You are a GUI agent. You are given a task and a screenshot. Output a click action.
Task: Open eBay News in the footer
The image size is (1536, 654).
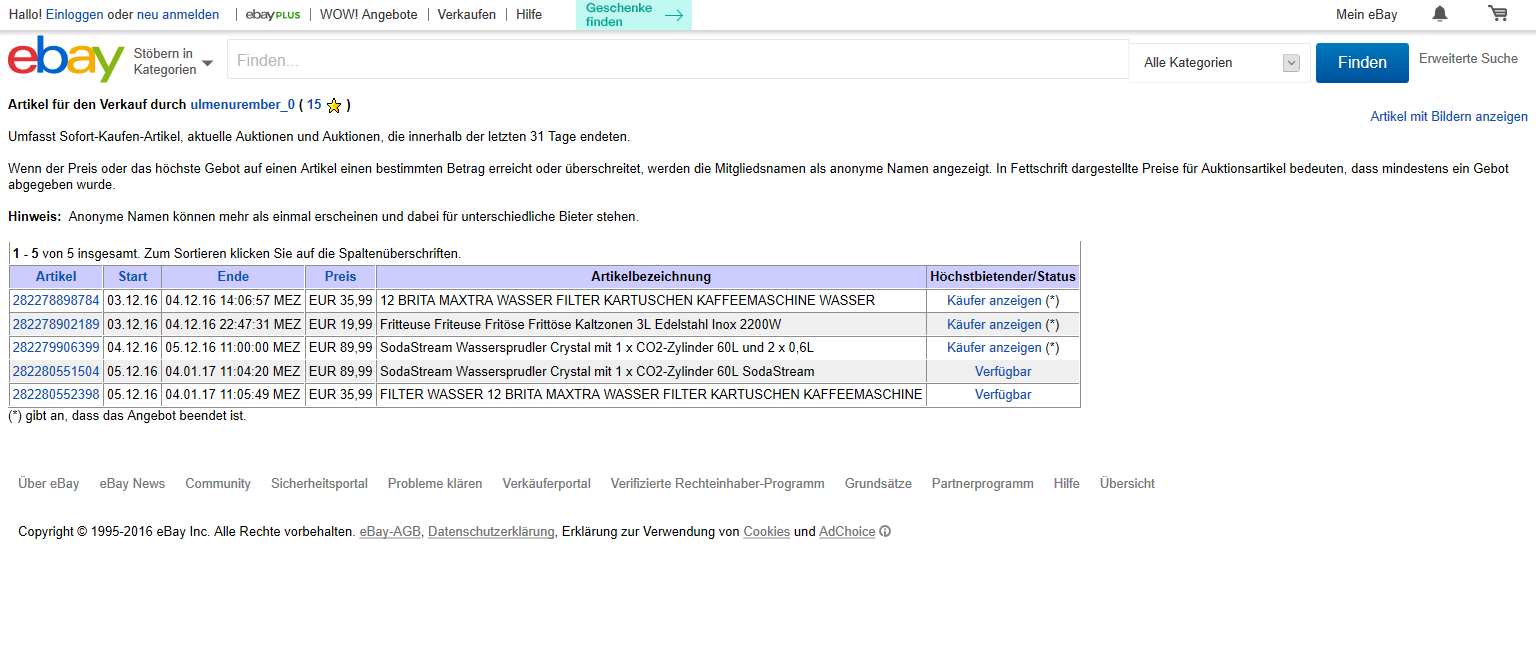point(132,484)
